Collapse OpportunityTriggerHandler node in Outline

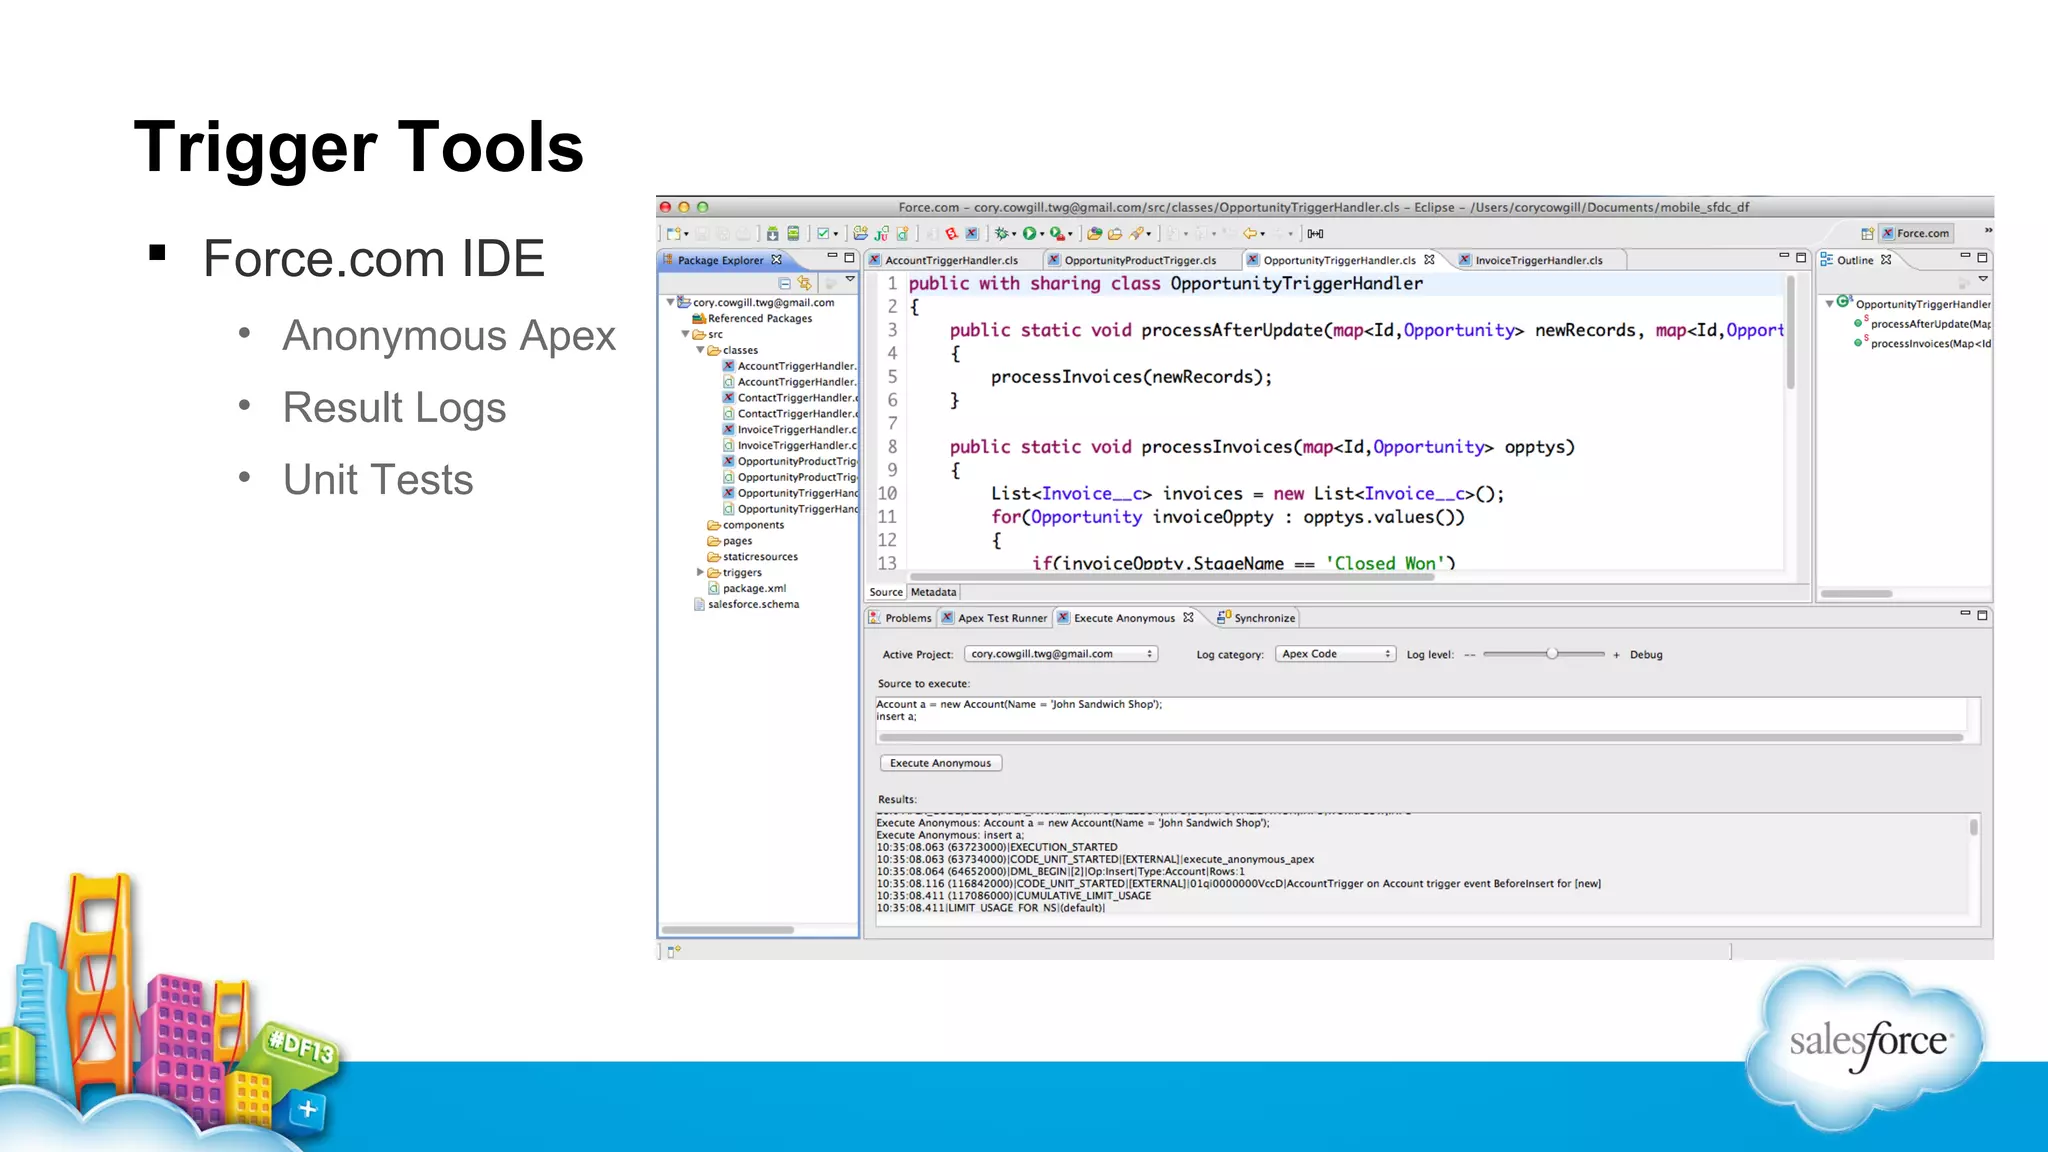(x=1829, y=303)
